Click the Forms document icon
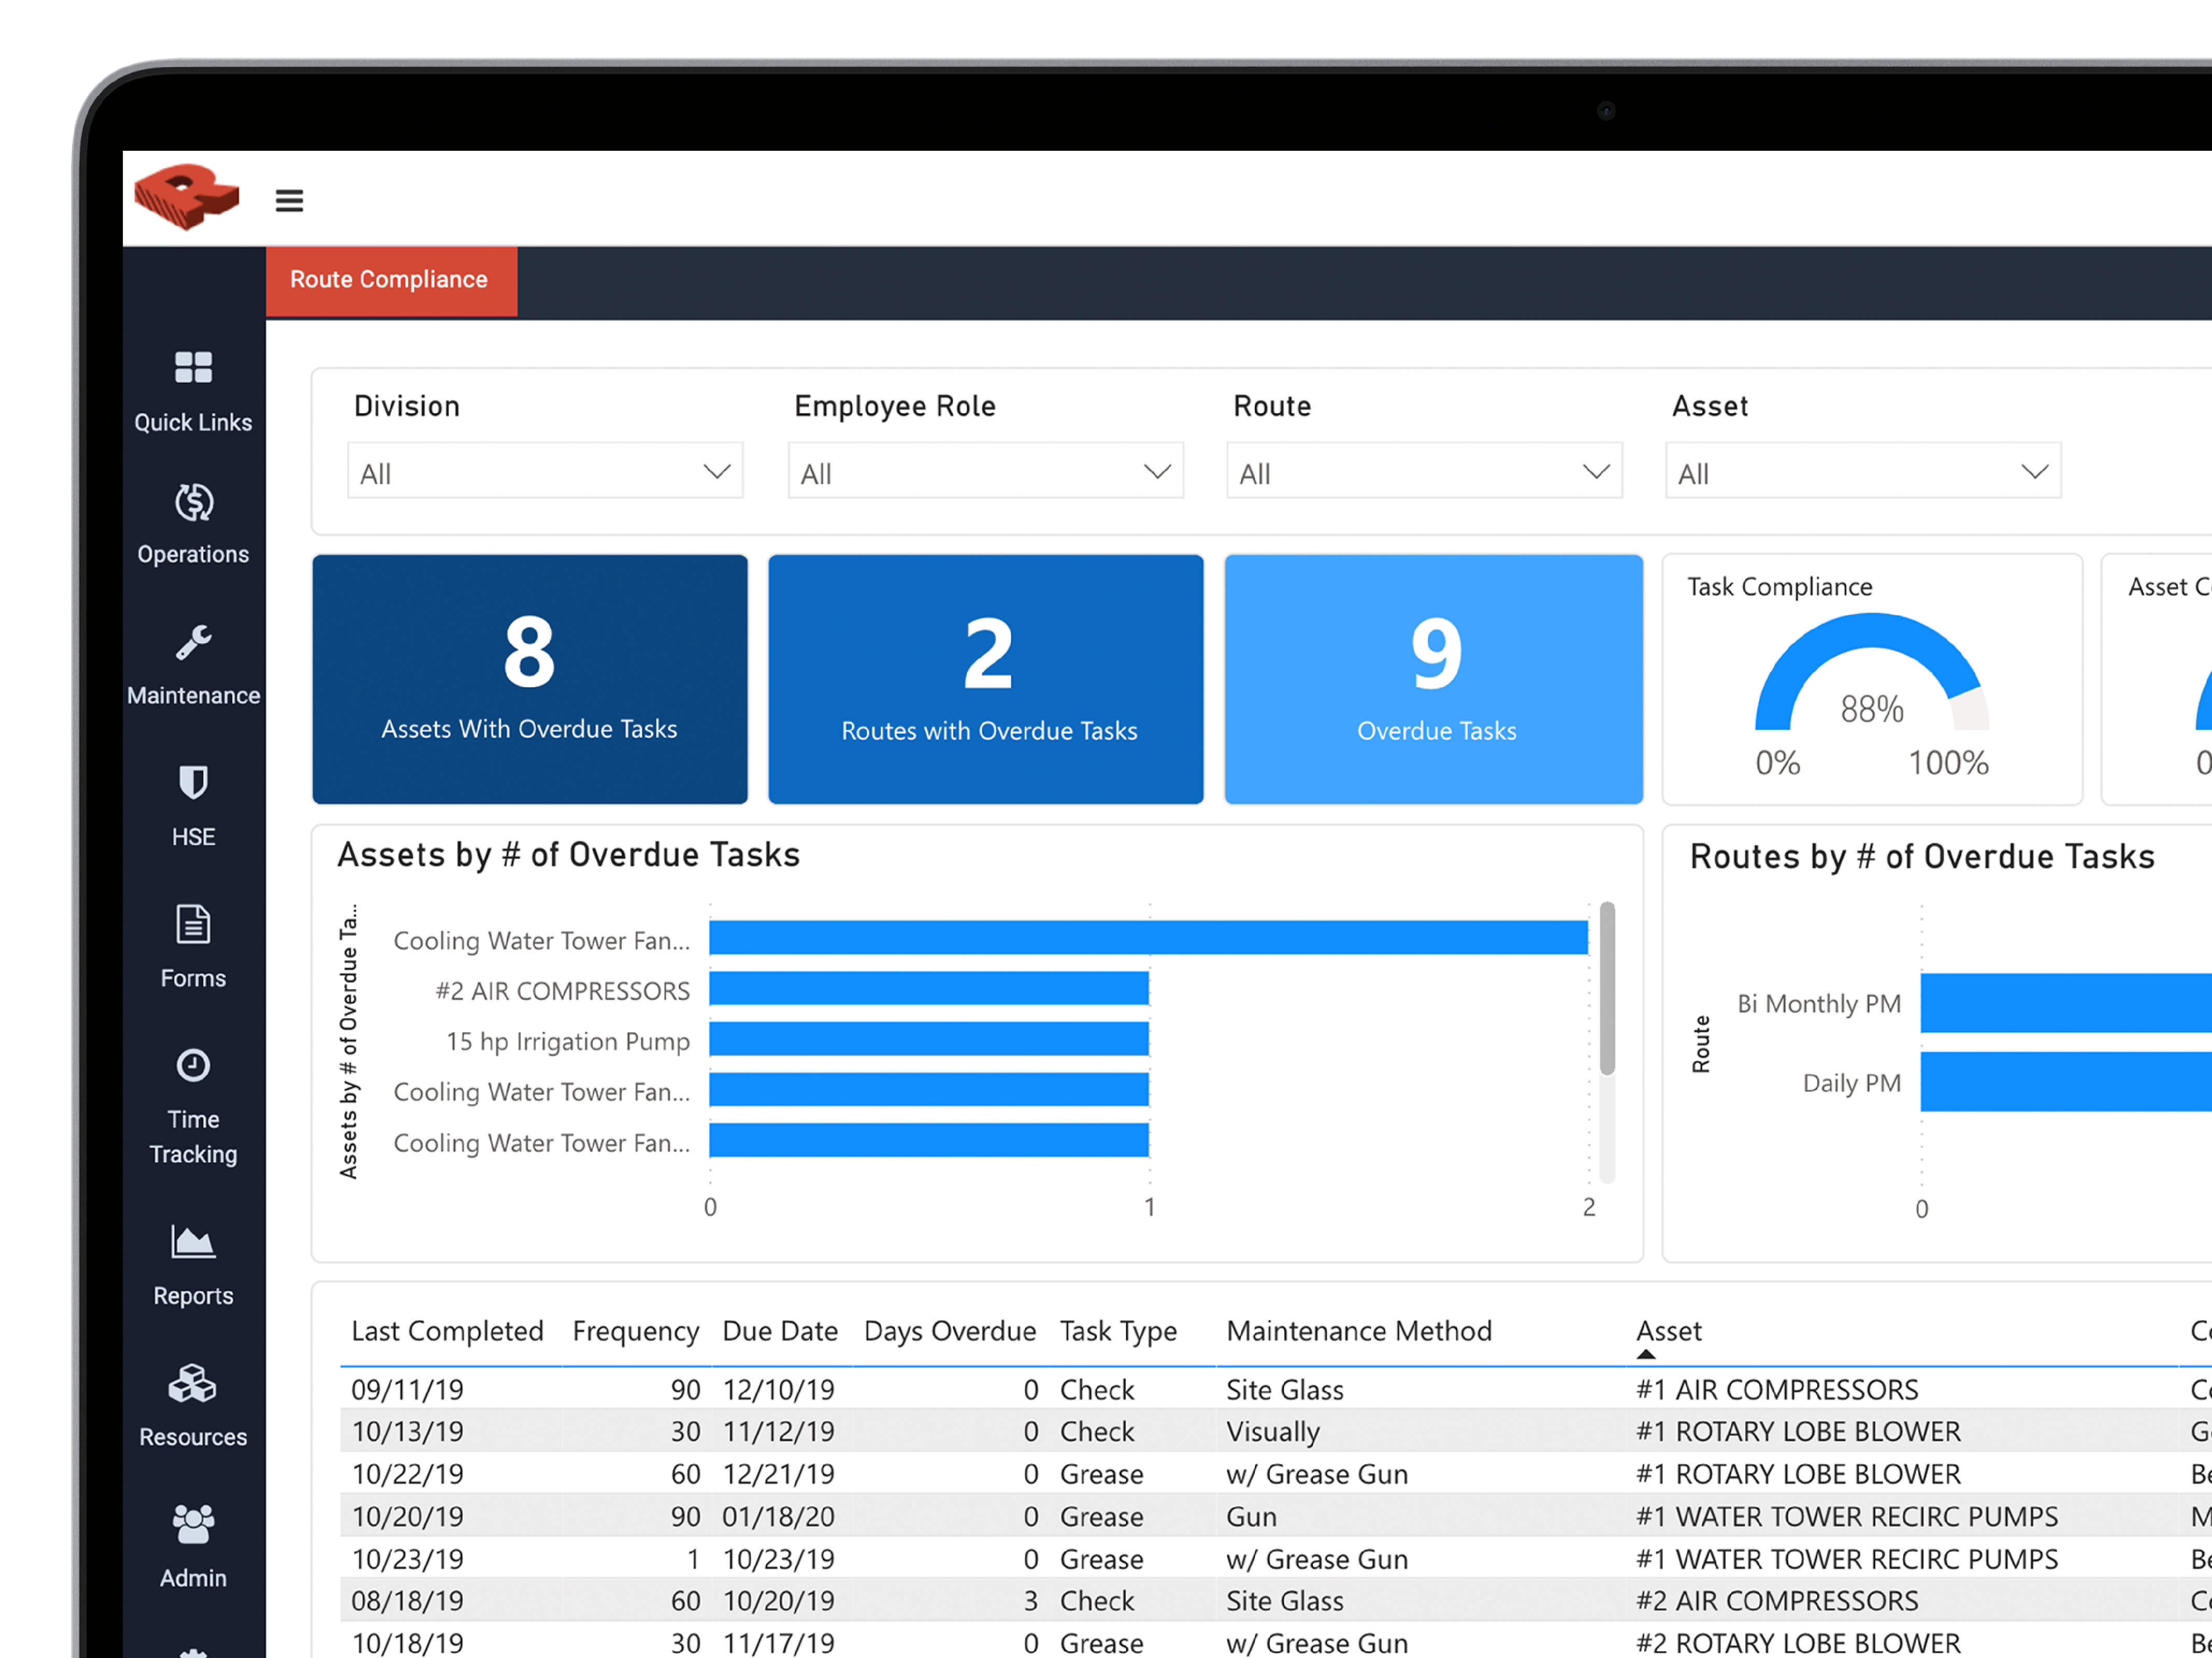Image resolution: width=2212 pixels, height=1658 pixels. click(193, 925)
